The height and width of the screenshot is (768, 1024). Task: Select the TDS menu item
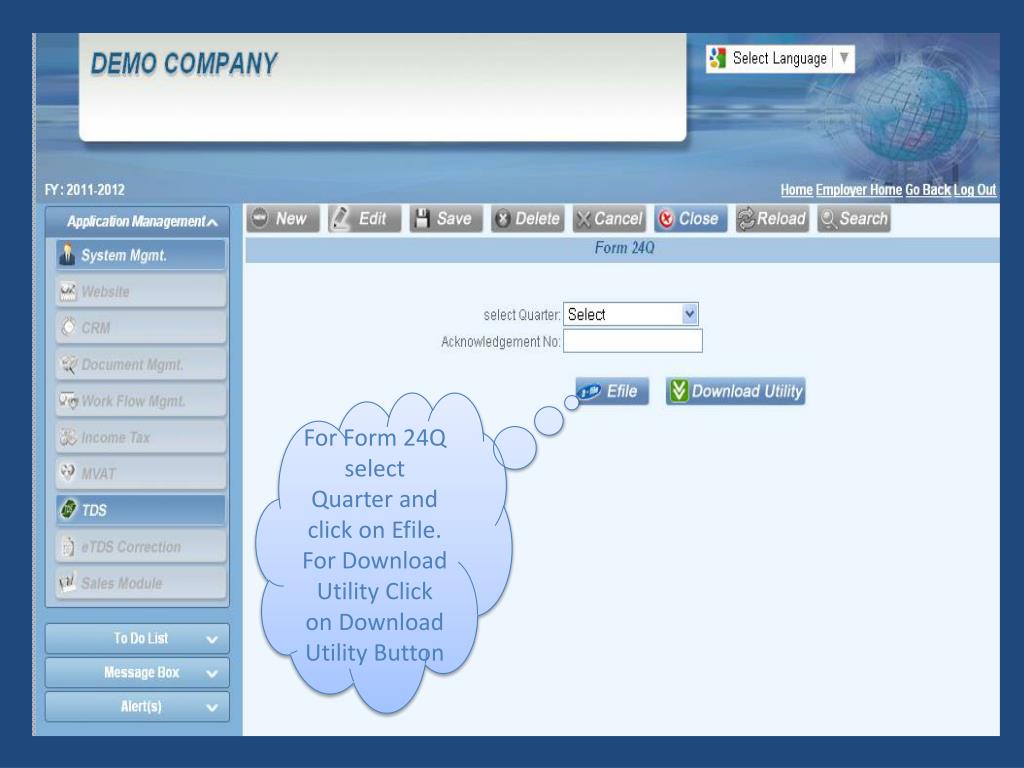tap(141, 510)
